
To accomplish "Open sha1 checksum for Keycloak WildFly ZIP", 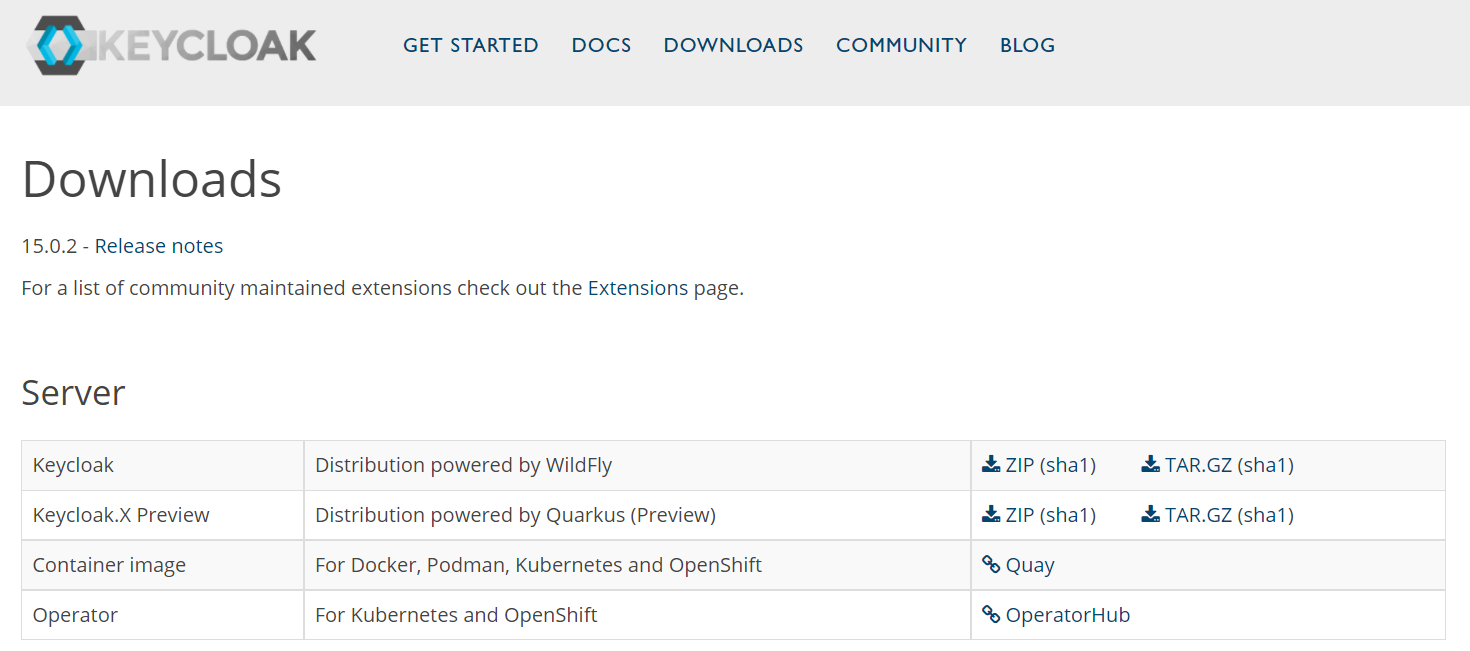I will tap(1068, 465).
